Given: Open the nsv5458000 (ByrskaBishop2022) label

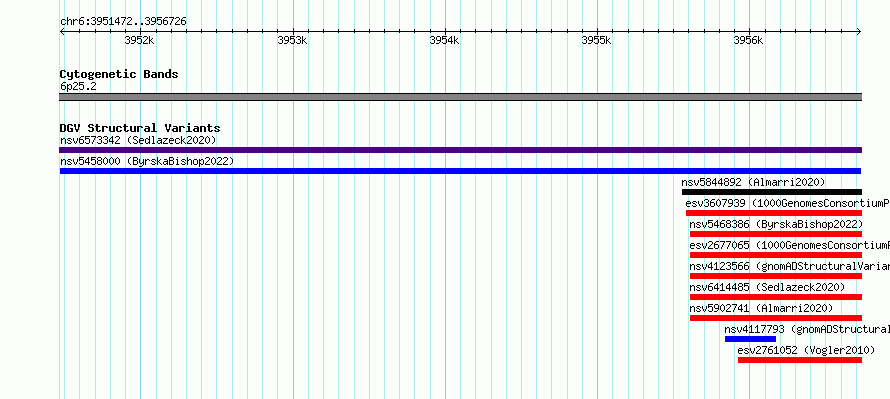Looking at the screenshot, I should click(146, 161).
